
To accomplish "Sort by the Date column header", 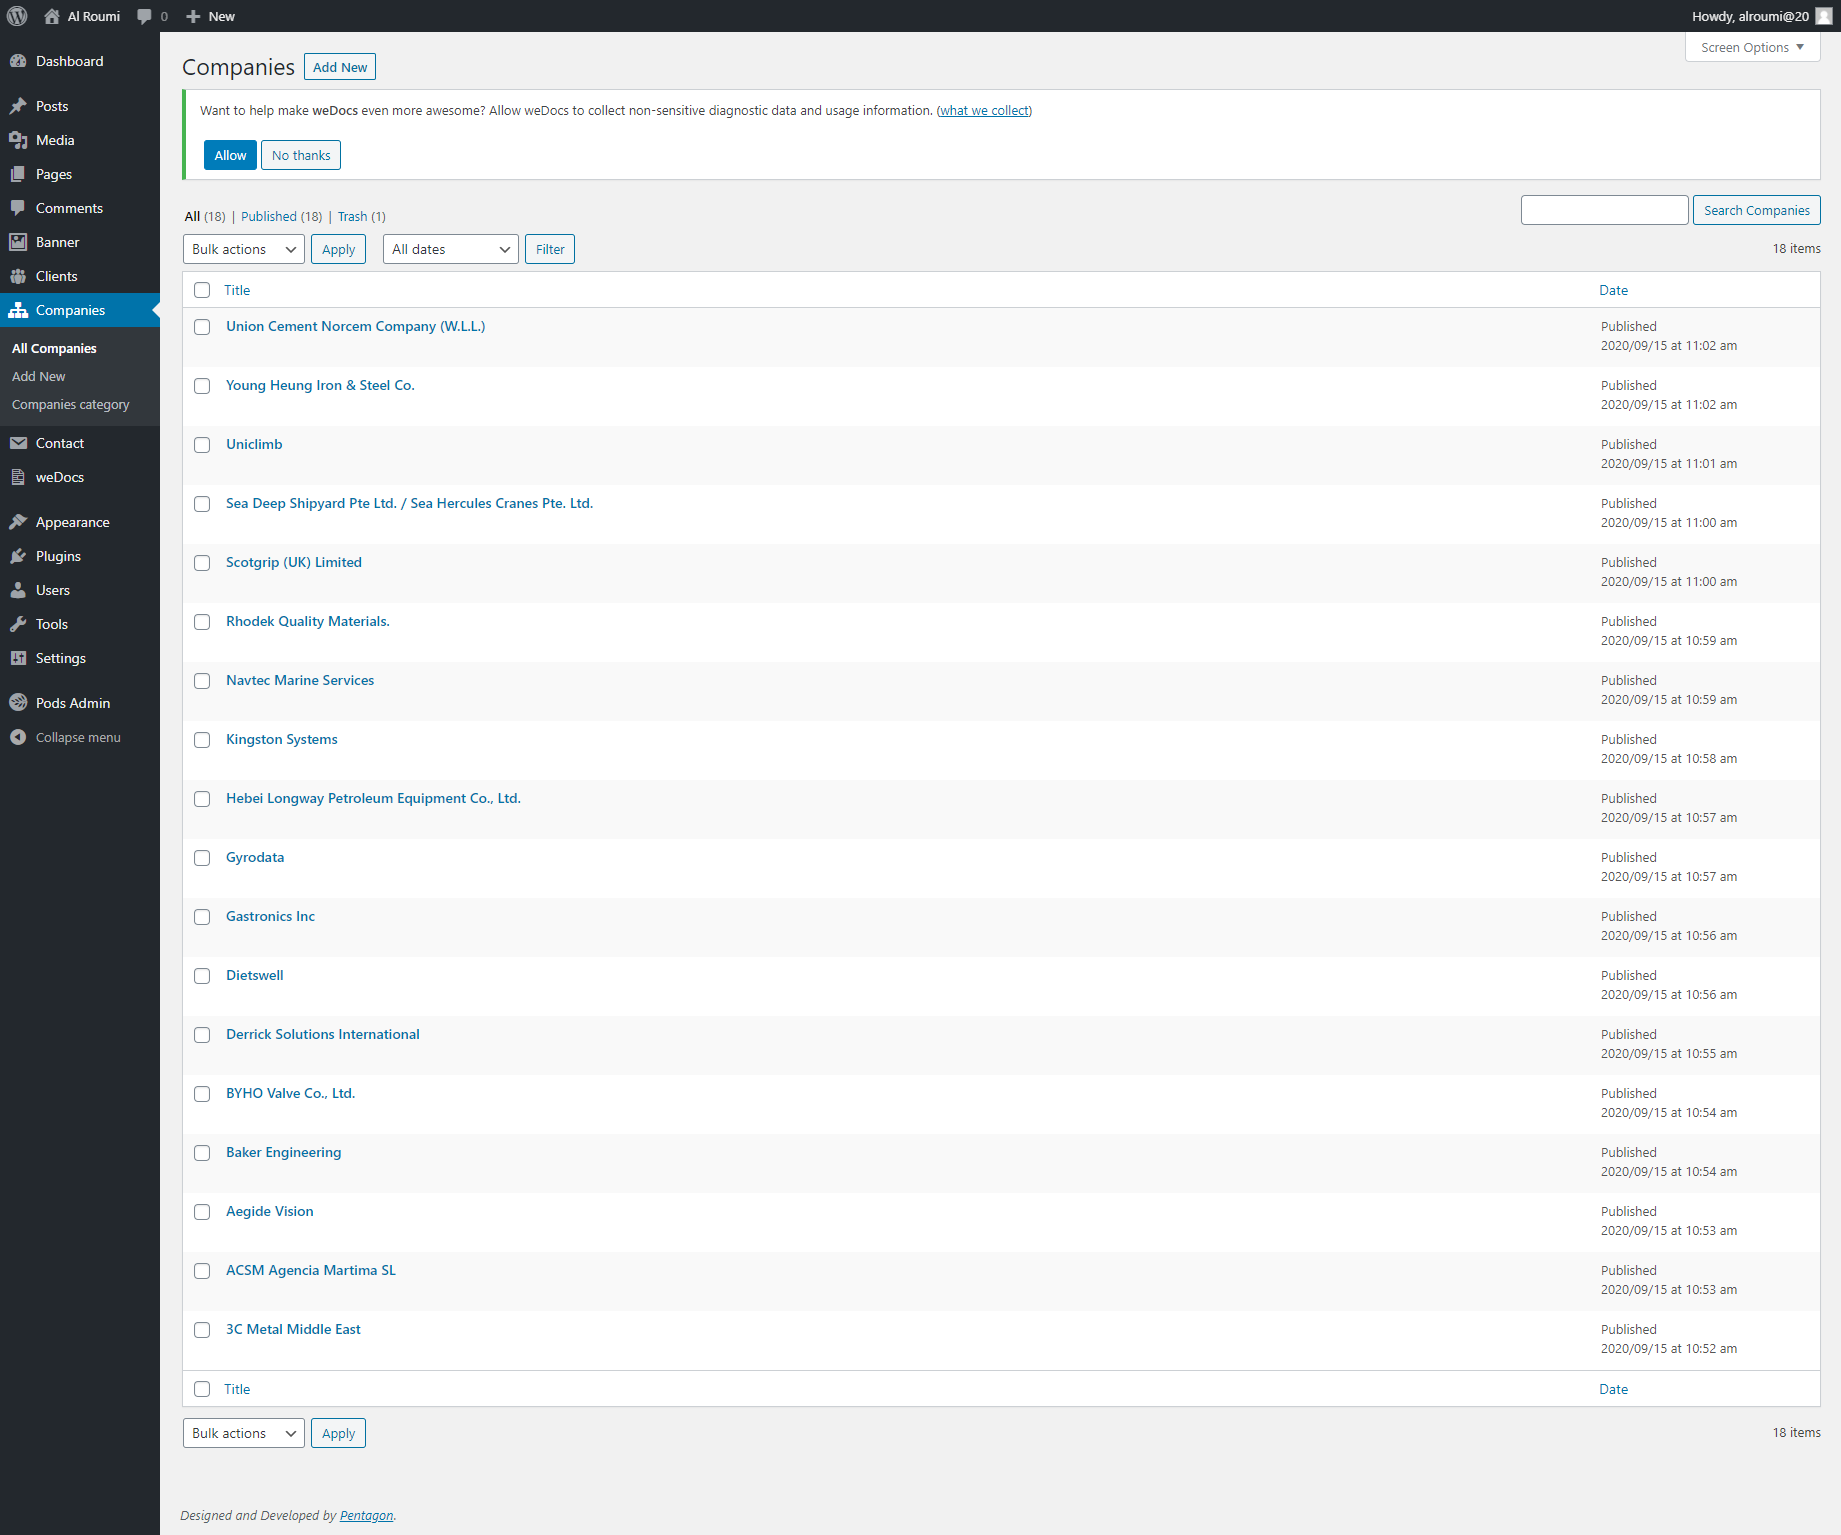I will tap(1613, 290).
